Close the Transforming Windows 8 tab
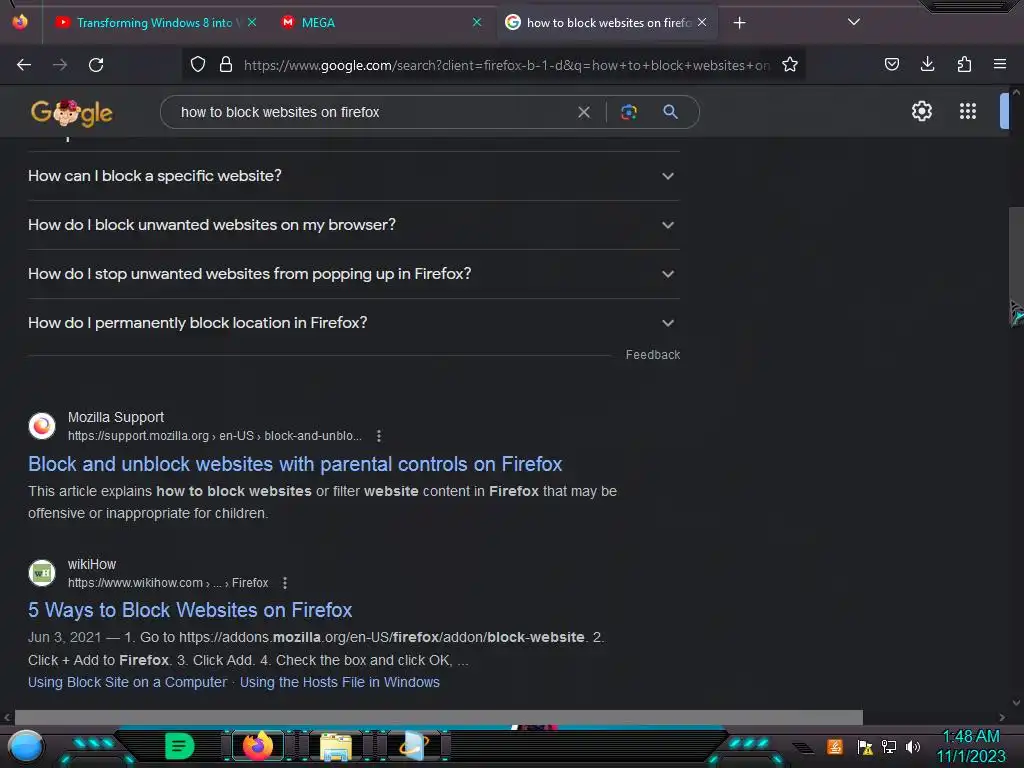This screenshot has height=768, width=1024. click(252, 22)
